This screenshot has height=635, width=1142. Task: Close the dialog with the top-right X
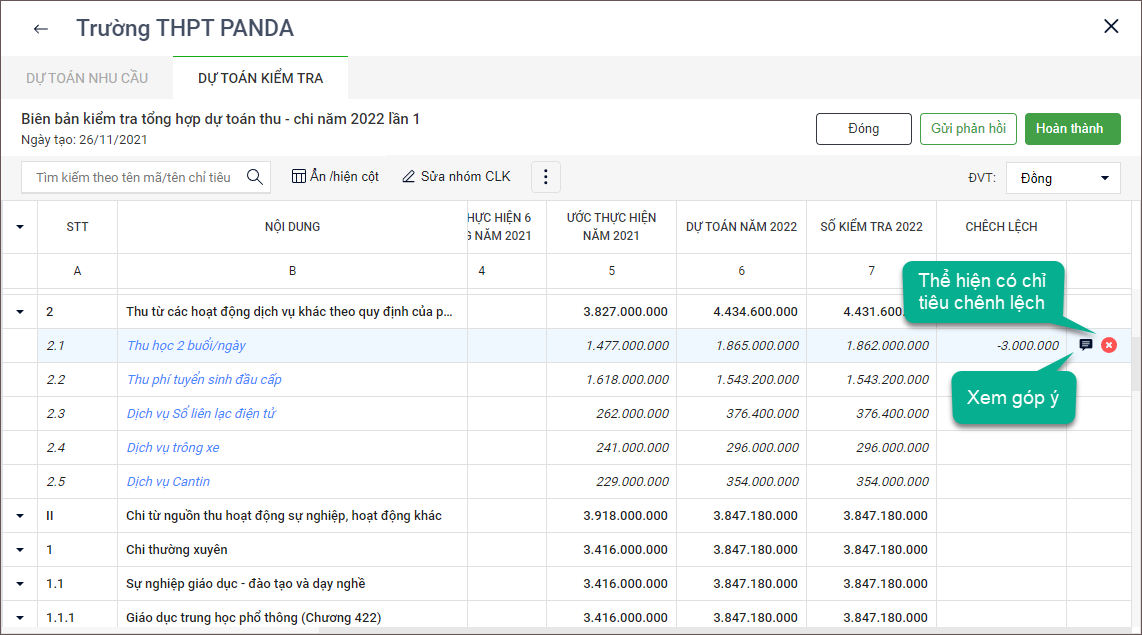coord(1111,27)
